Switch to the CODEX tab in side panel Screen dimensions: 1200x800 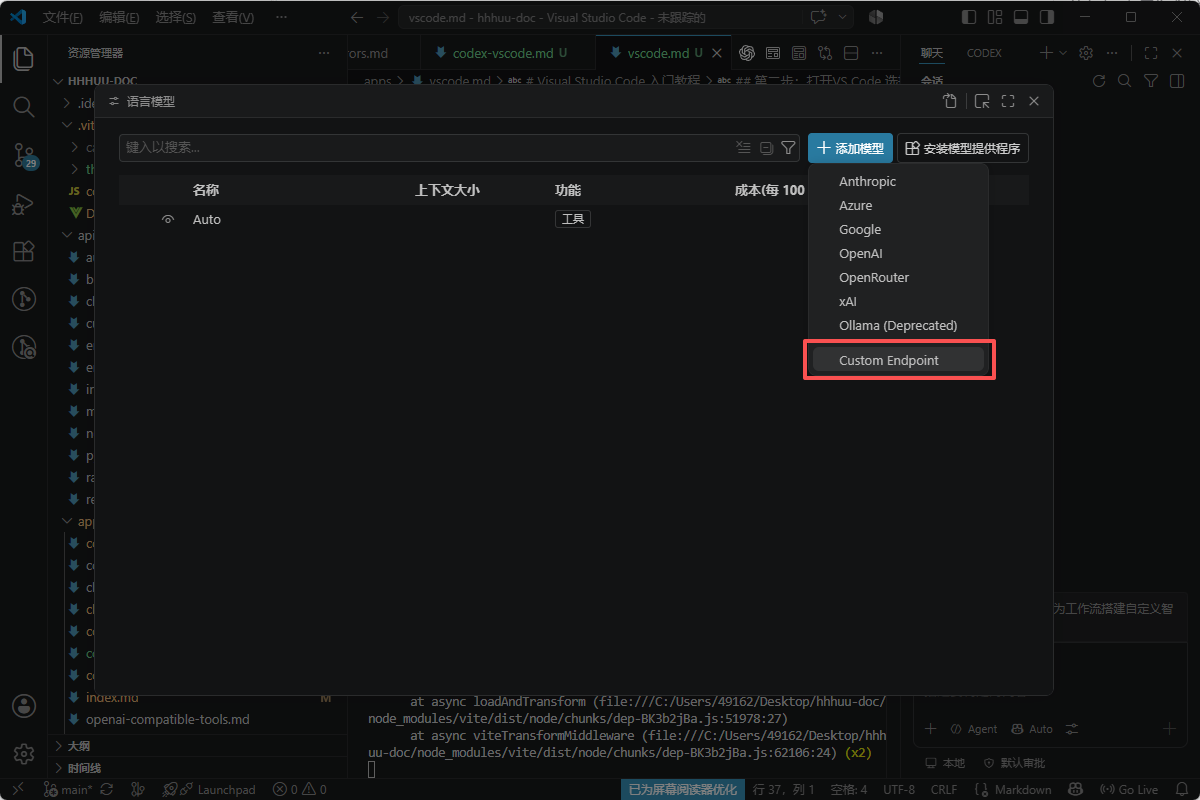click(984, 53)
